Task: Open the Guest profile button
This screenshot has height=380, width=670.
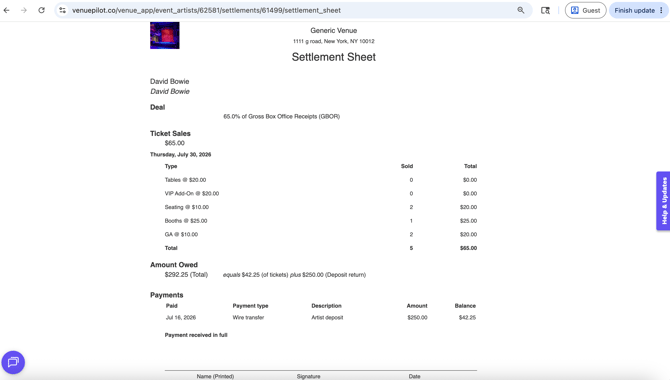Action: [585, 10]
